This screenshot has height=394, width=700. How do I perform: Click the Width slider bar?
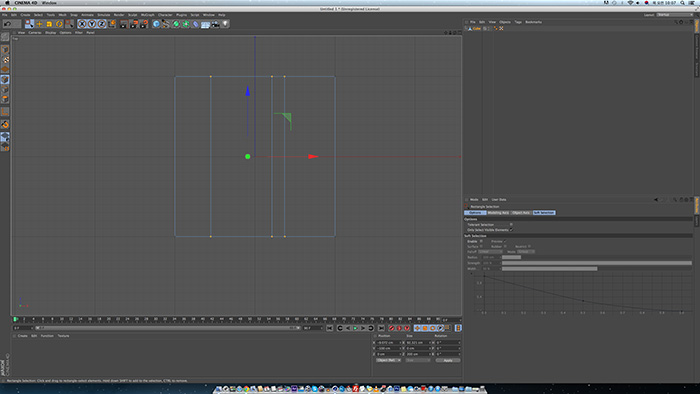(x=597, y=269)
